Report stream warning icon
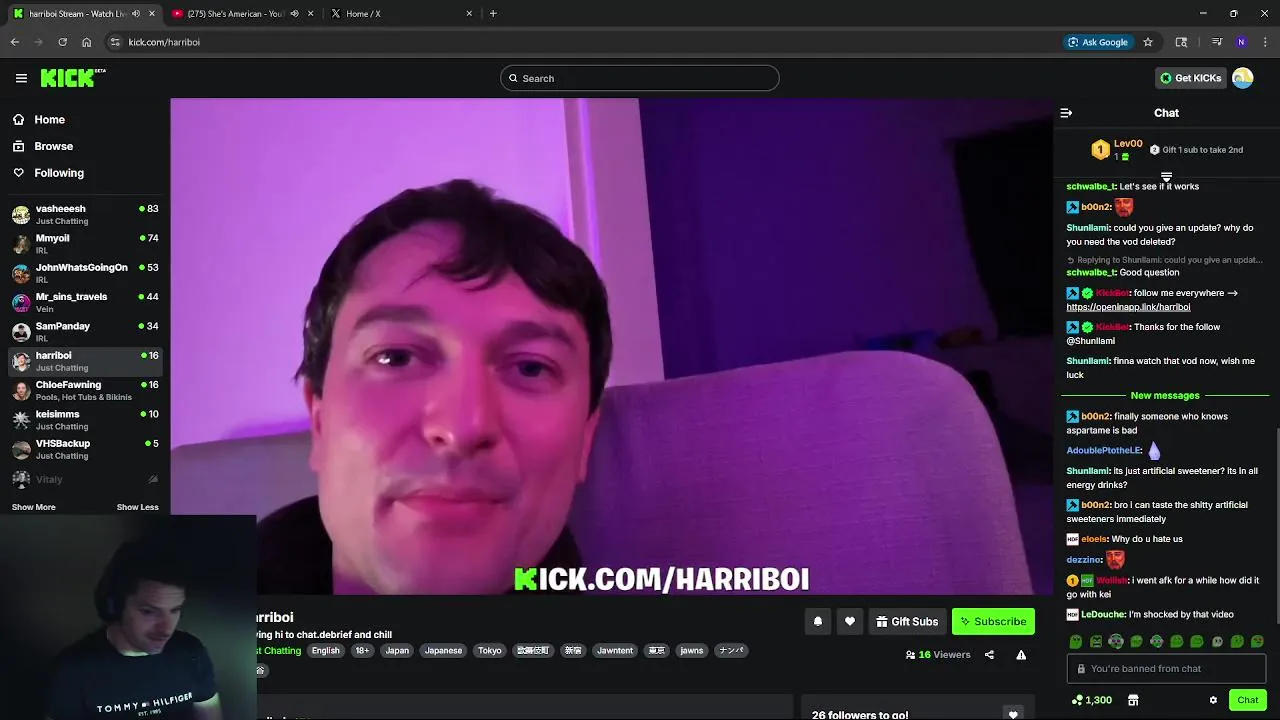1280x720 pixels. tap(1021, 655)
